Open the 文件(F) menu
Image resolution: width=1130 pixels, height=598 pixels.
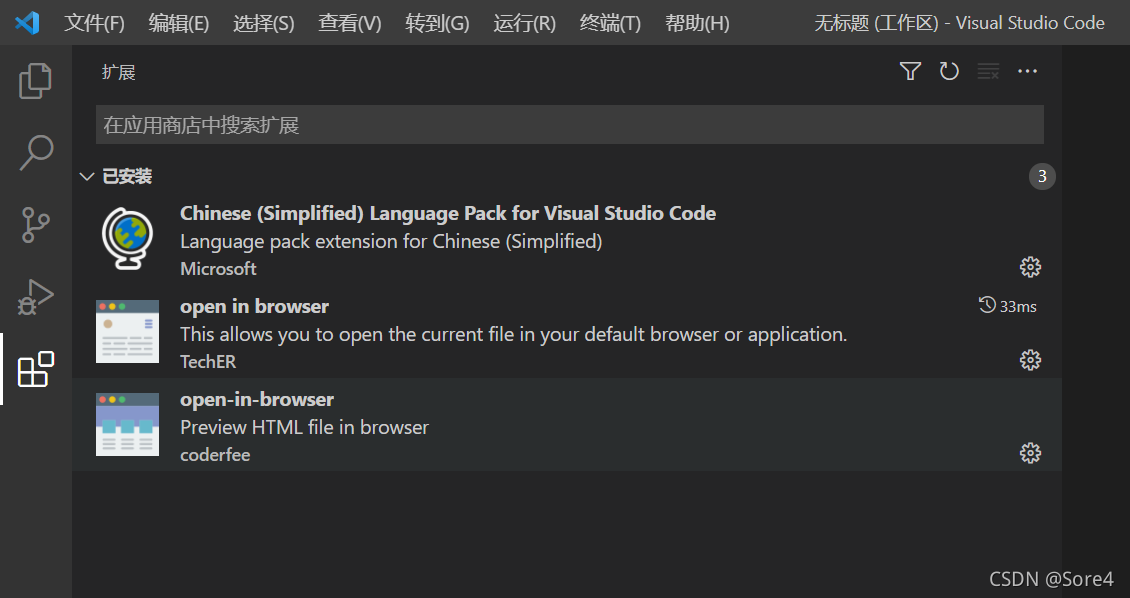point(94,24)
